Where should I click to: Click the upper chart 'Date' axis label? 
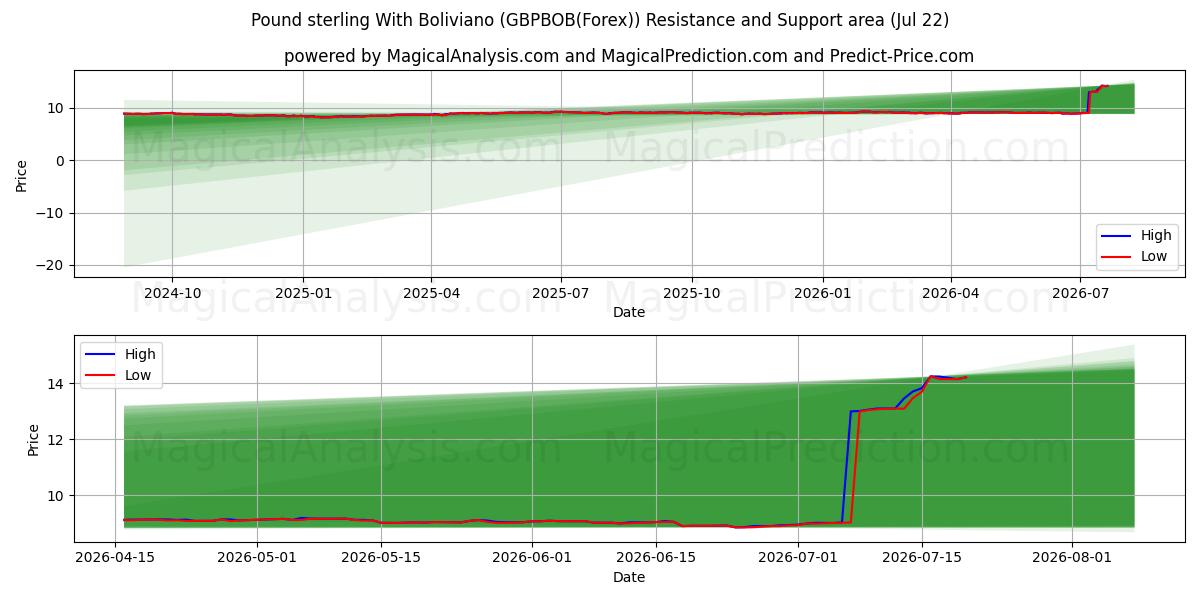point(629,312)
